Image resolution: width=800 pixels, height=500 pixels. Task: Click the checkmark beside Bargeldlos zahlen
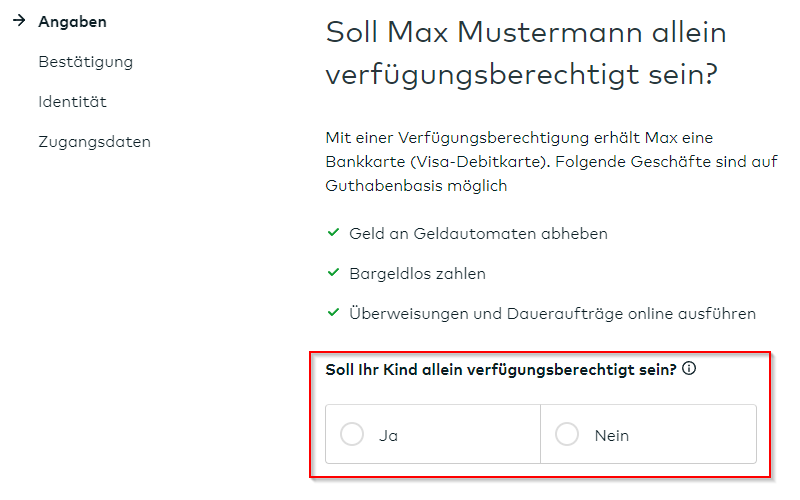coord(334,273)
